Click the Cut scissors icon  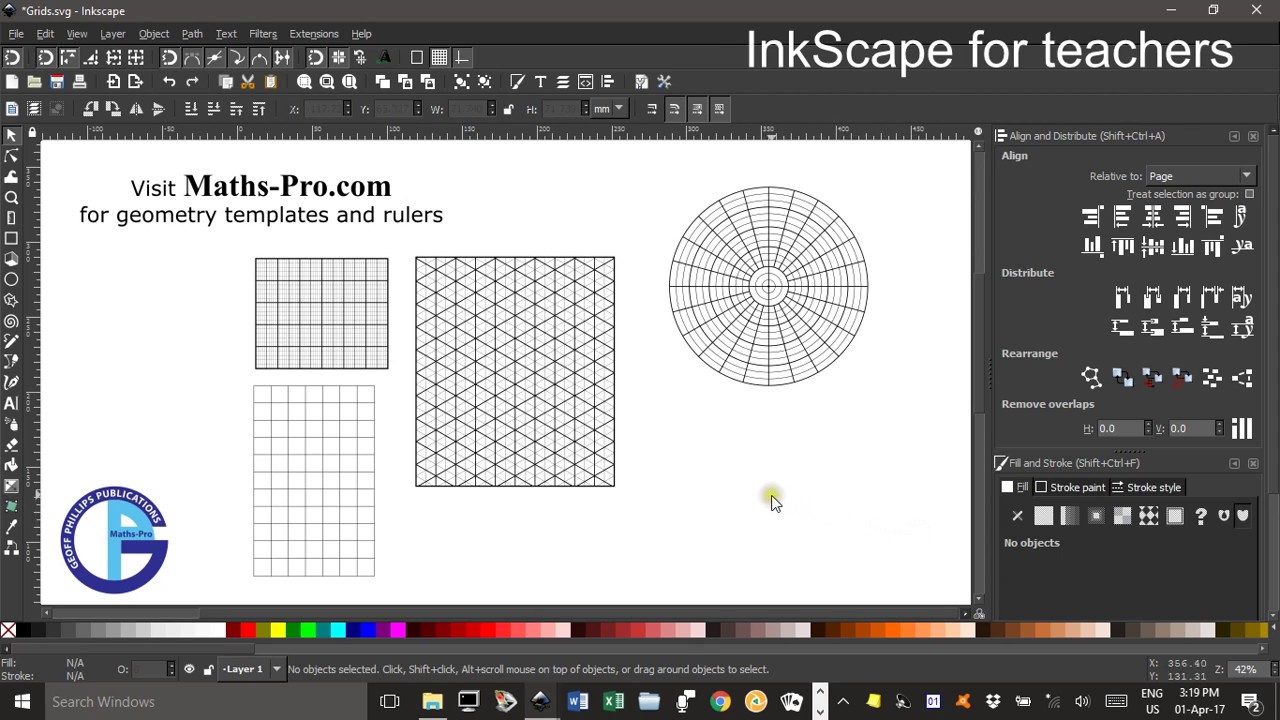click(248, 82)
